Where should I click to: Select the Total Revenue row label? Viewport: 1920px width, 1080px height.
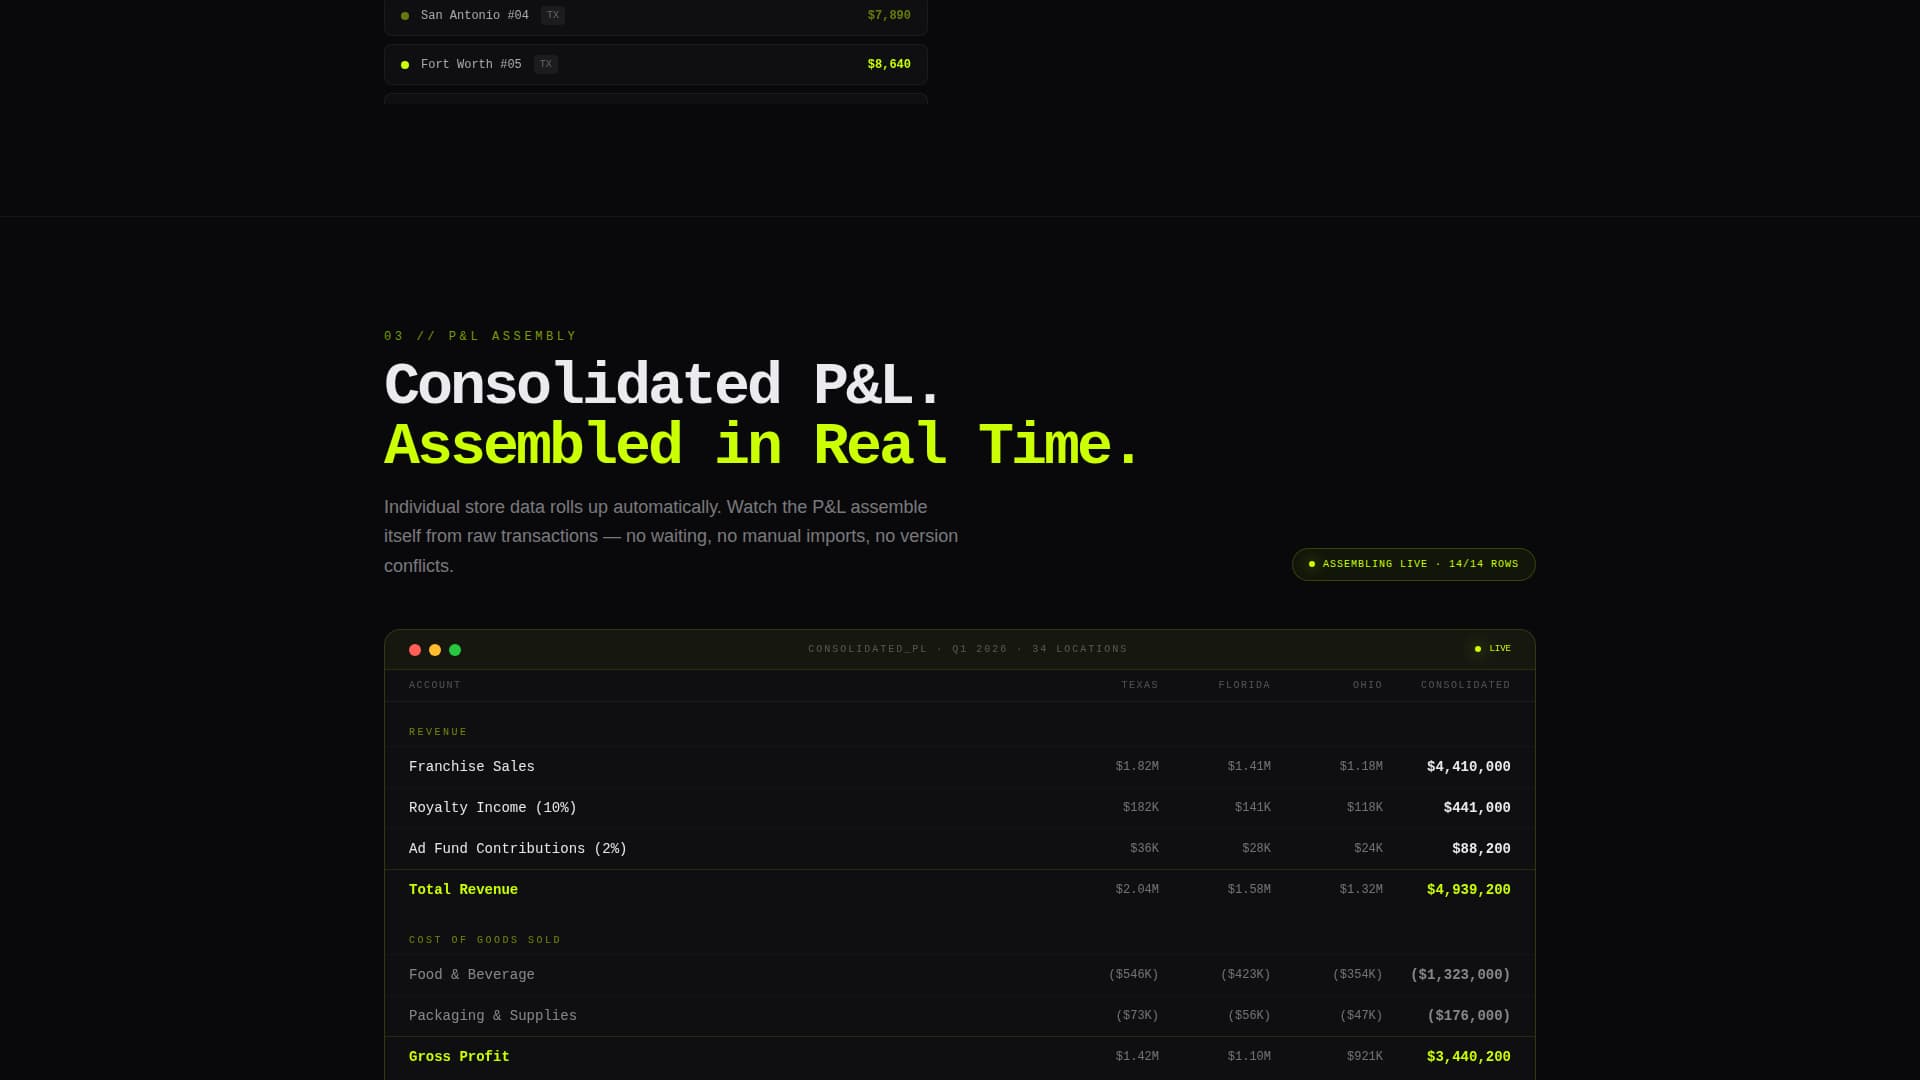[463, 890]
